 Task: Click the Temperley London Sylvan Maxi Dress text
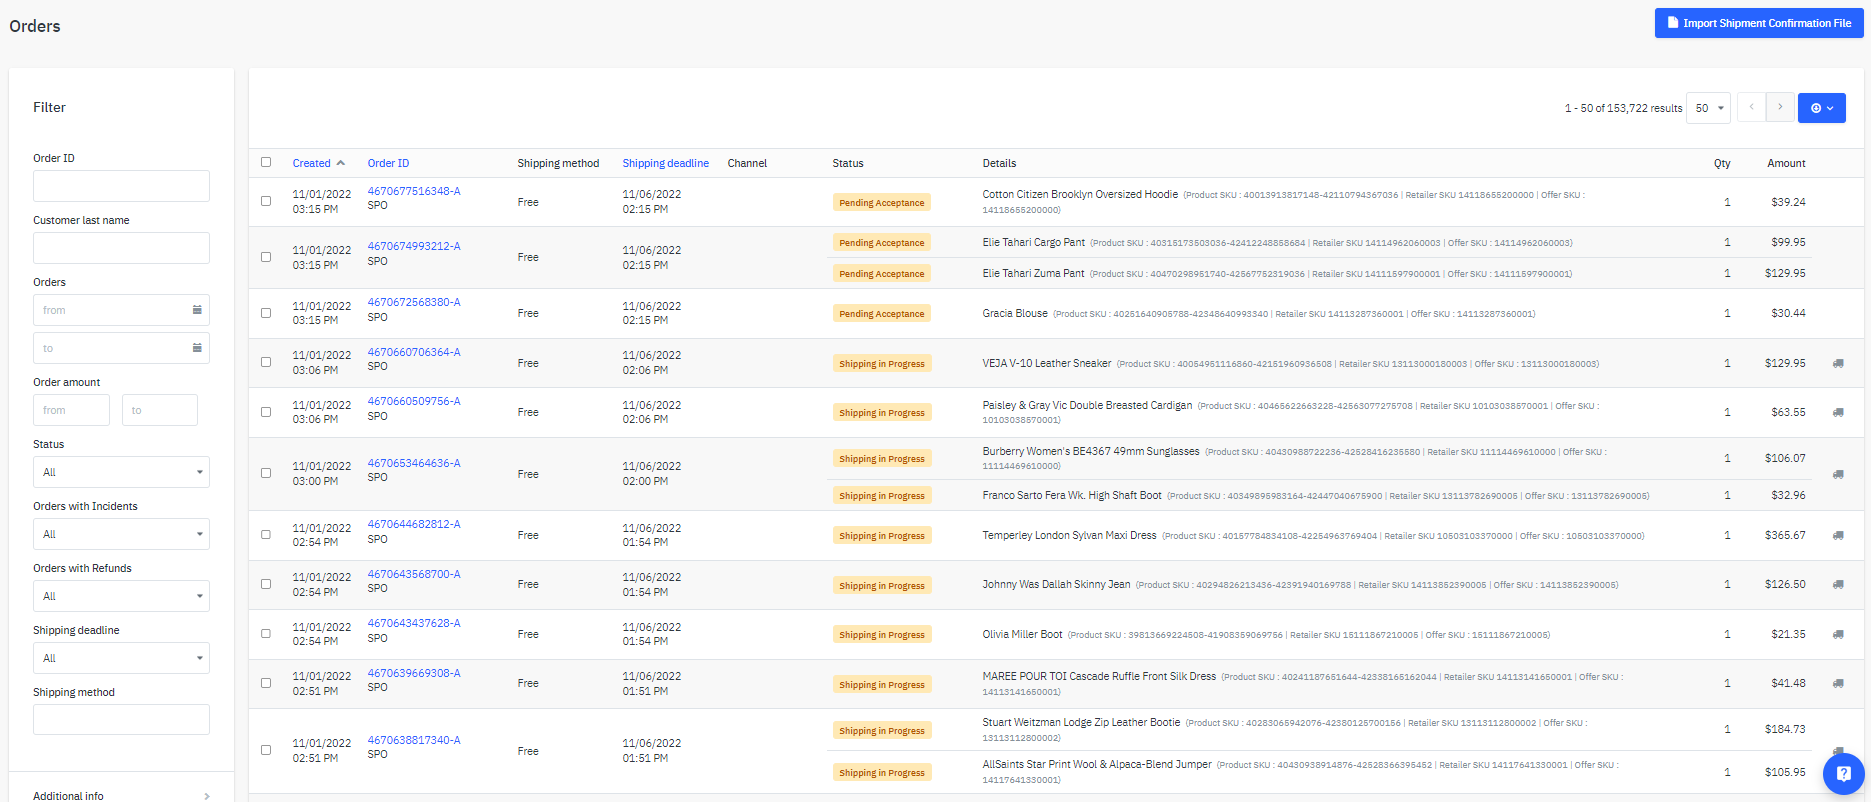[1069, 535]
